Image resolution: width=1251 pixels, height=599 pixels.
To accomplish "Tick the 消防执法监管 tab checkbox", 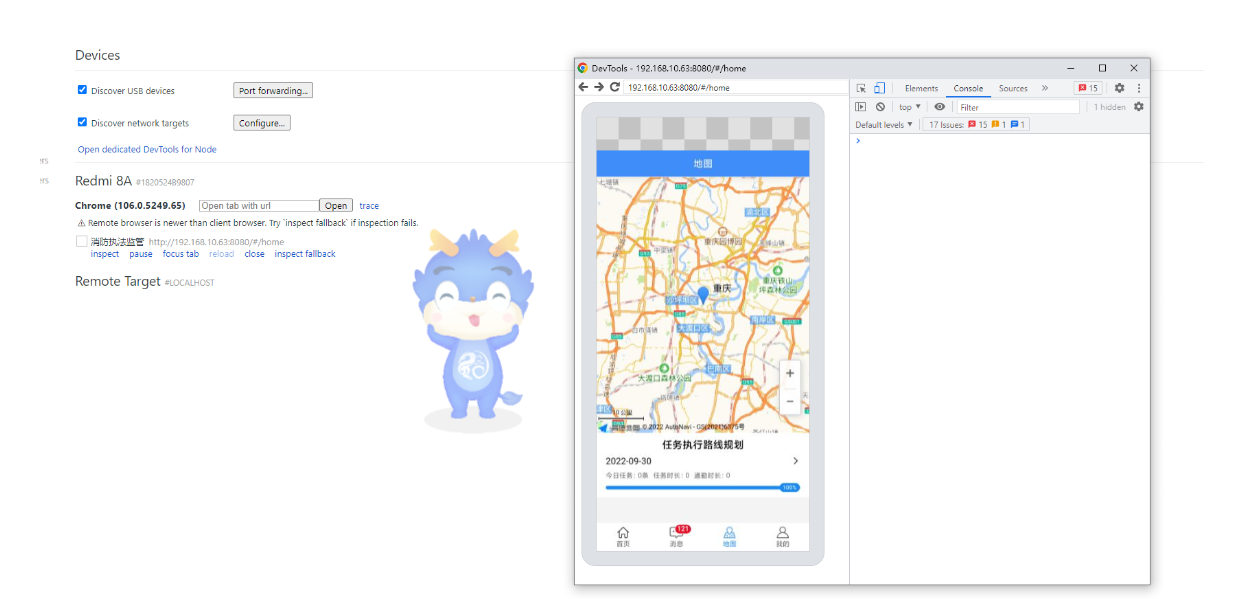I will (81, 241).
